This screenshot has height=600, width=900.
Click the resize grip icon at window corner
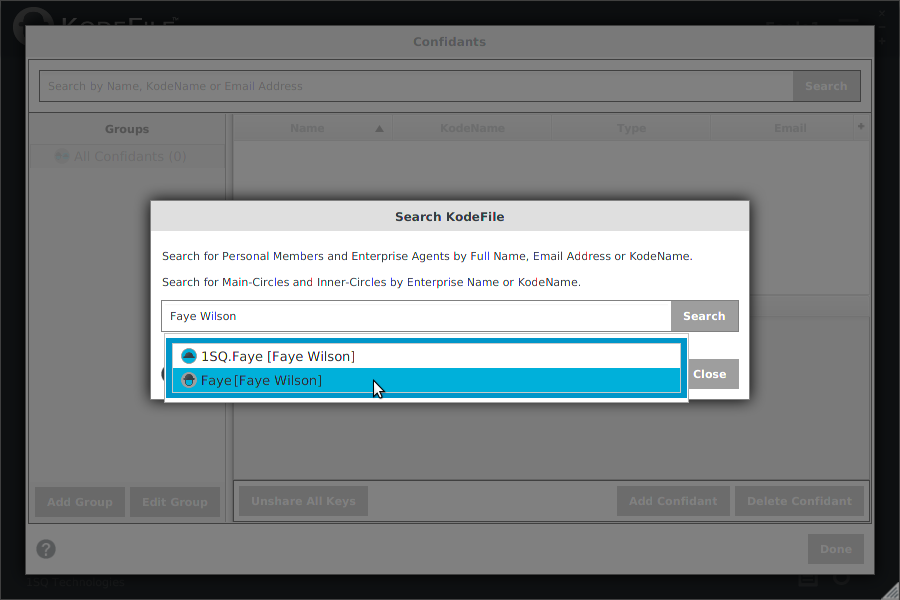tap(891, 591)
